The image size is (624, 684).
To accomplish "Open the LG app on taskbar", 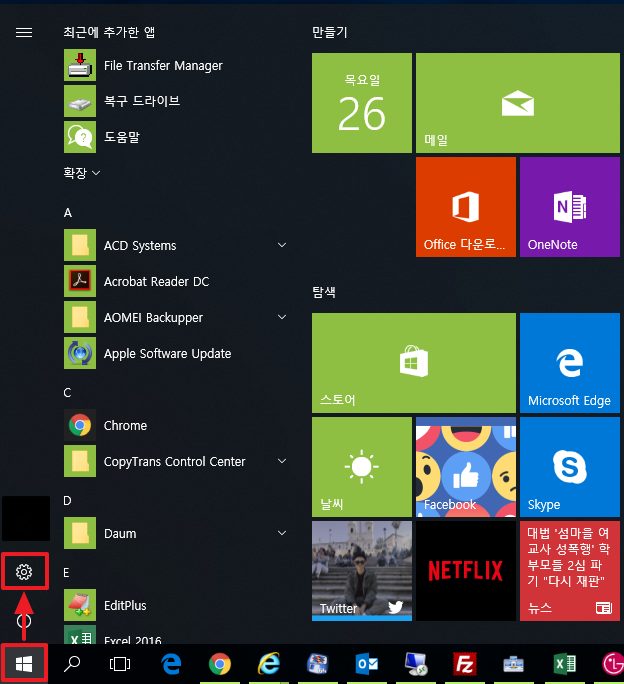I will (x=613, y=664).
